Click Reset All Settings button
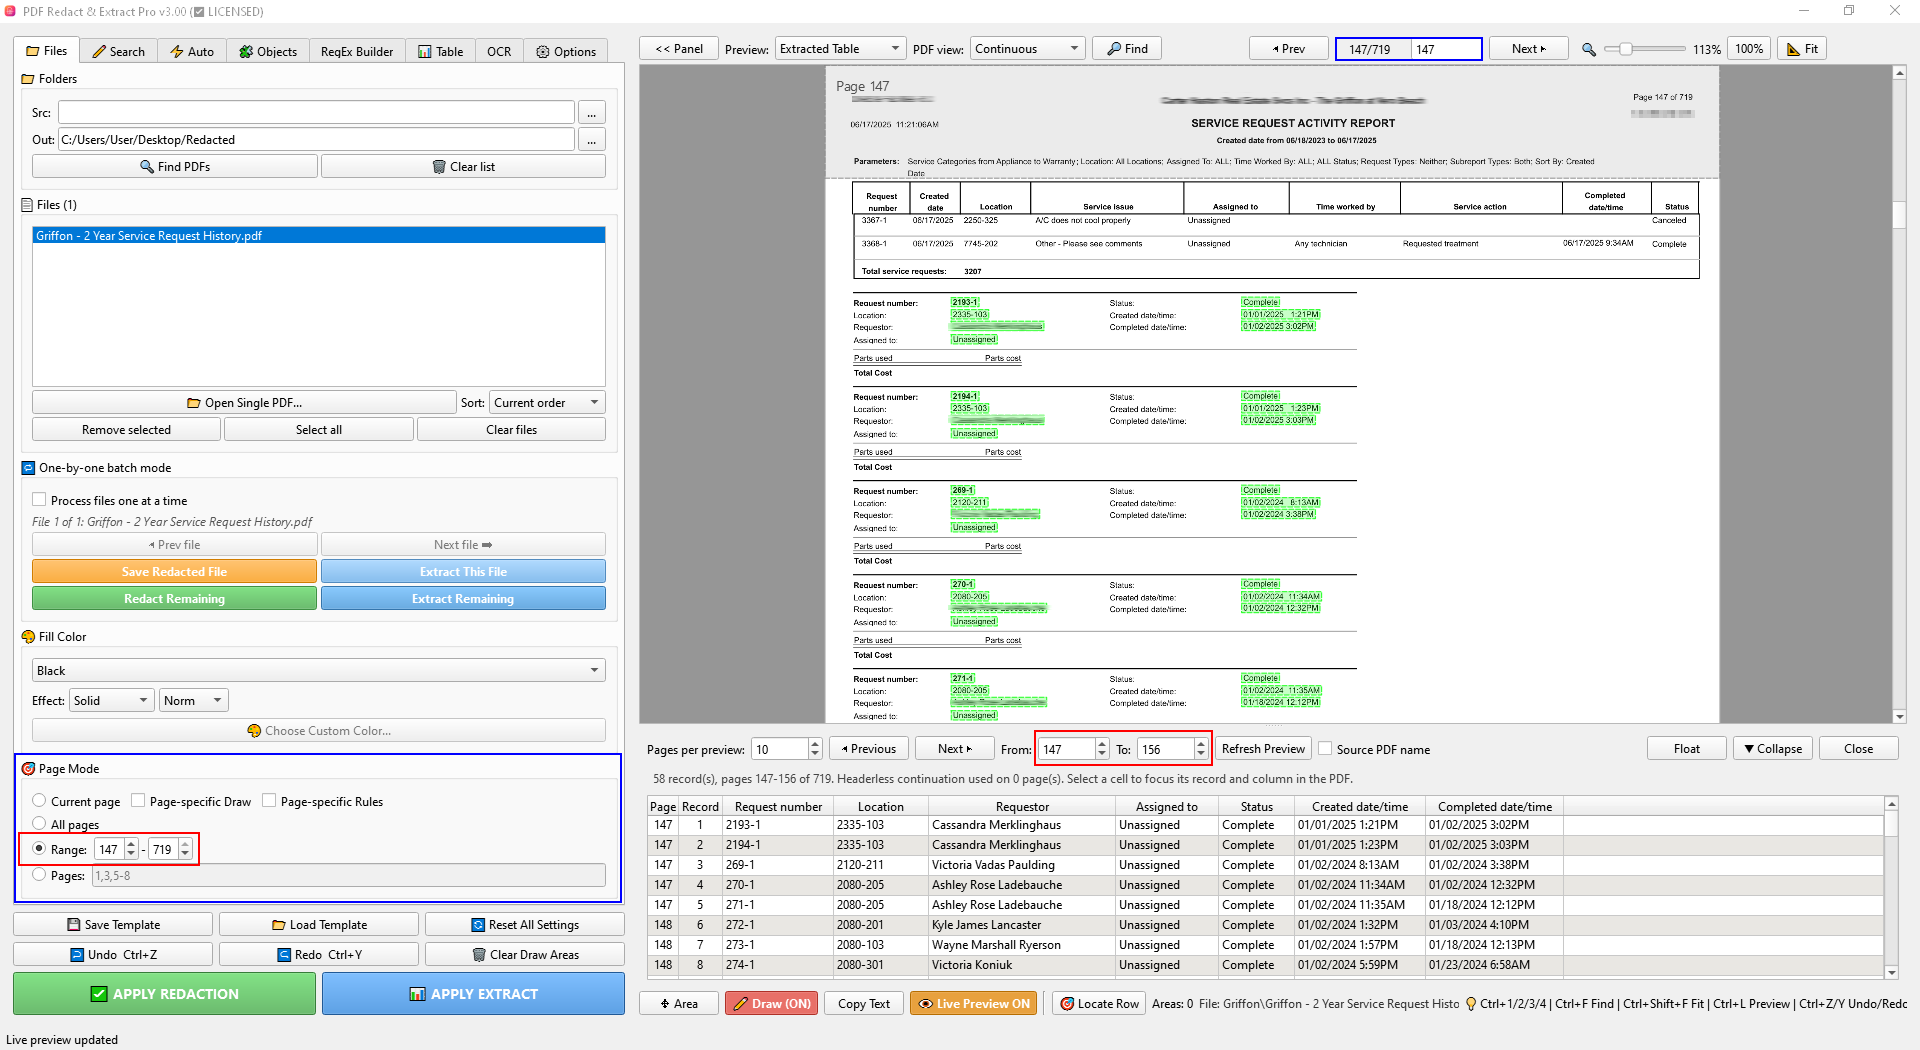Screen dimensions: 1920x1050 [x=525, y=925]
